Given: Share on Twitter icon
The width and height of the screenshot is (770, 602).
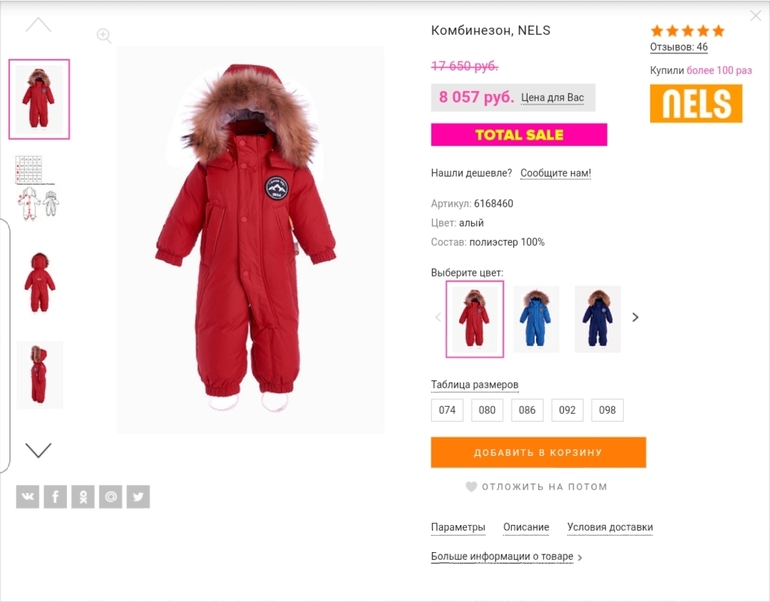Looking at the screenshot, I should click(x=138, y=496).
